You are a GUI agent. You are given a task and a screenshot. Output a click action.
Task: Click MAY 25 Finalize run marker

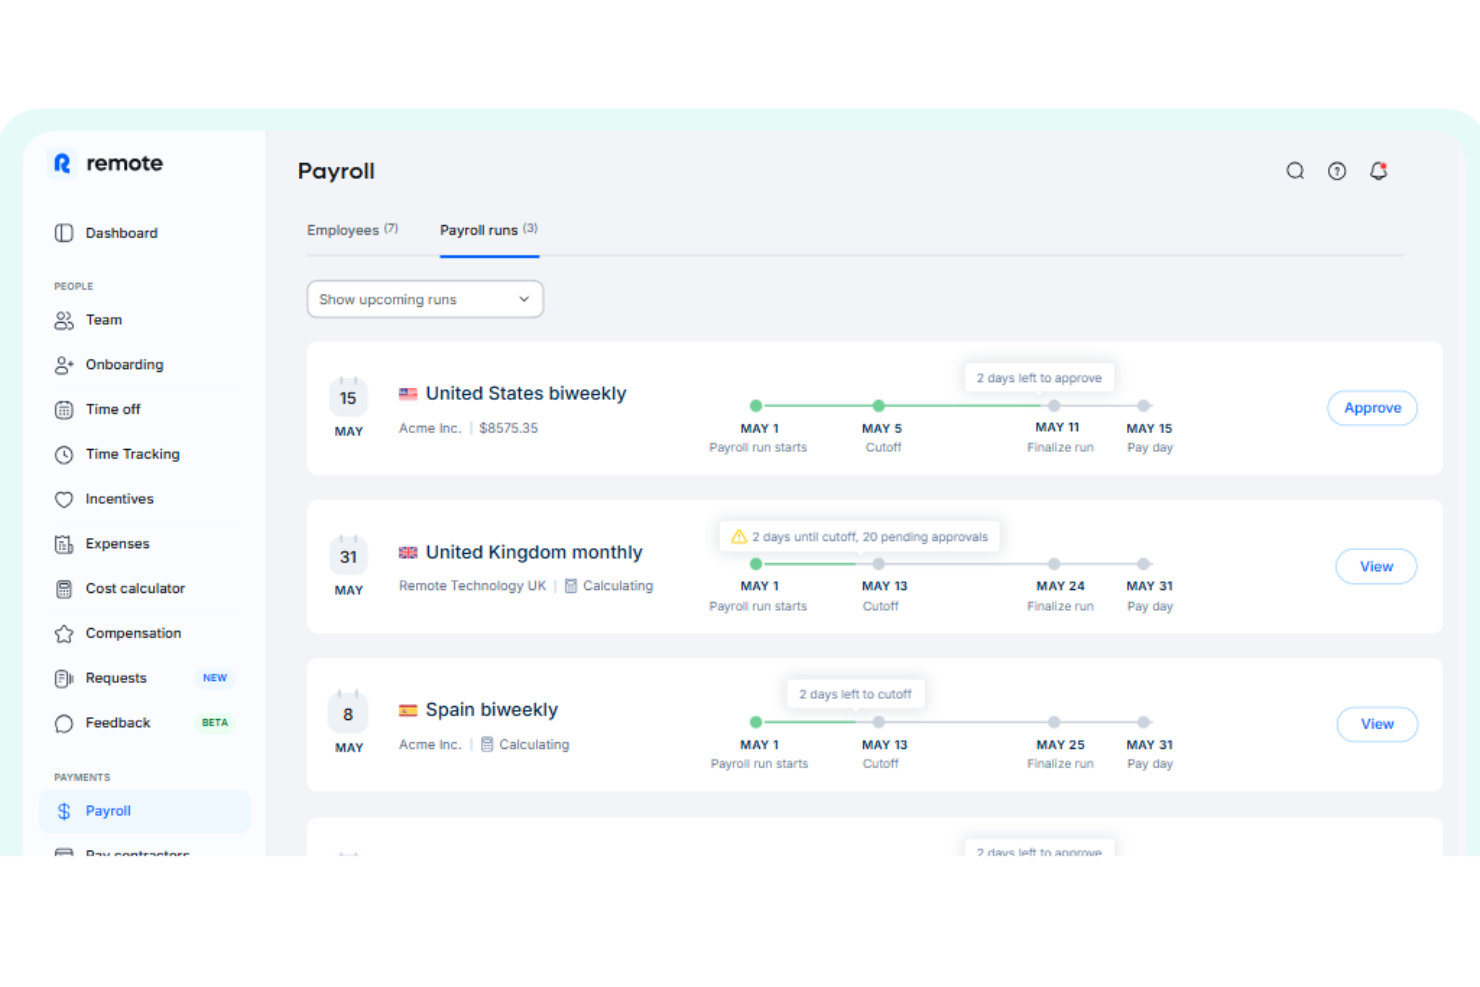(1054, 722)
